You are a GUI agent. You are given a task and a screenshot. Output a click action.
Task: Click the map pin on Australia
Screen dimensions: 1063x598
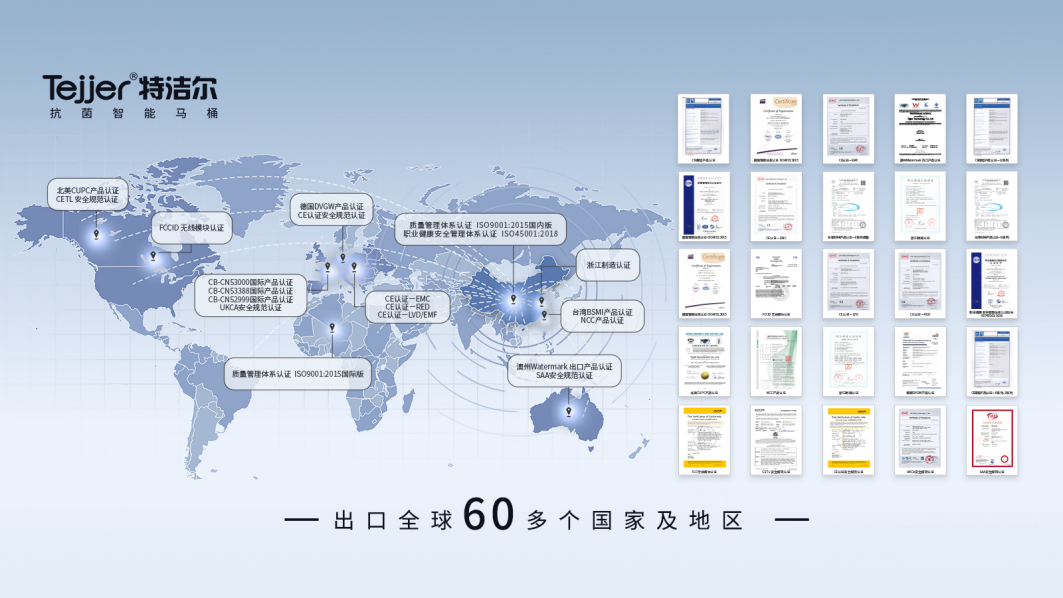click(x=569, y=412)
